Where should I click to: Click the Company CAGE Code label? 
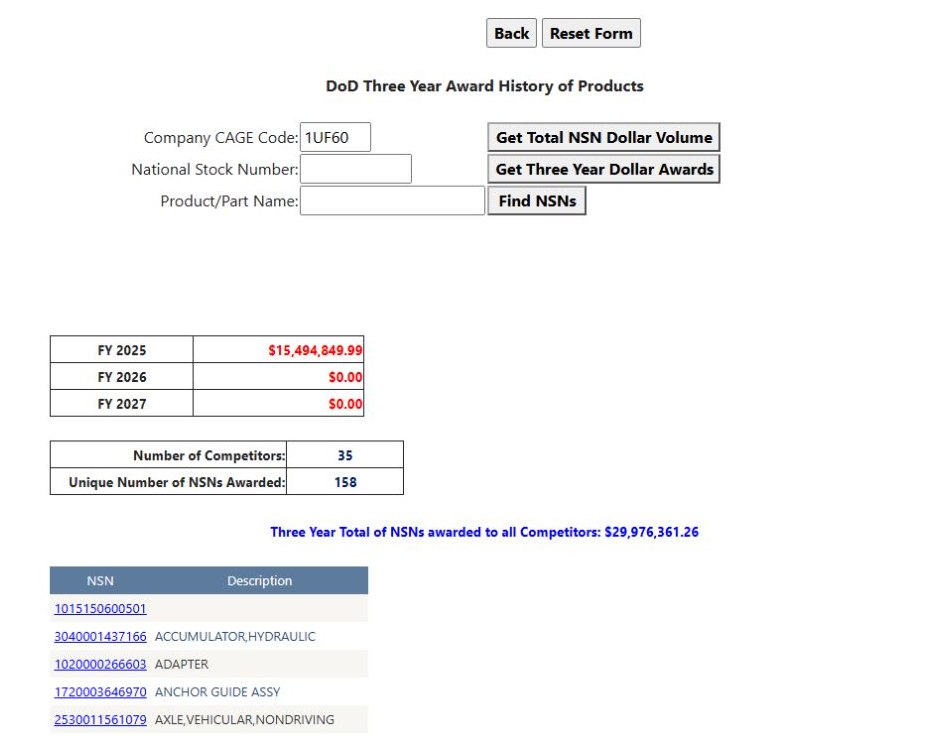pos(221,138)
